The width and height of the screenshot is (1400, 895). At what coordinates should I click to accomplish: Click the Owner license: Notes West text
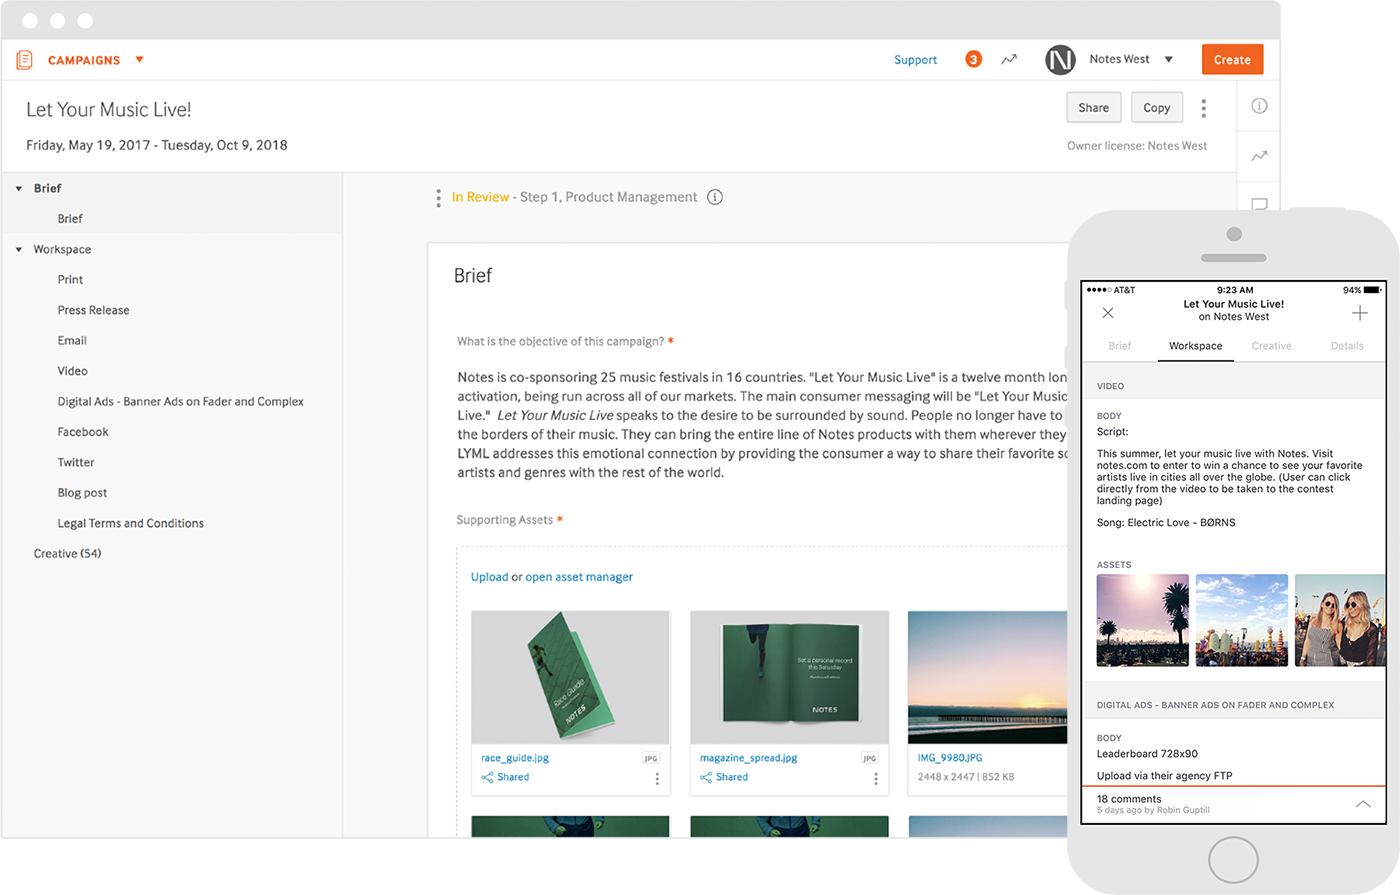point(1137,146)
